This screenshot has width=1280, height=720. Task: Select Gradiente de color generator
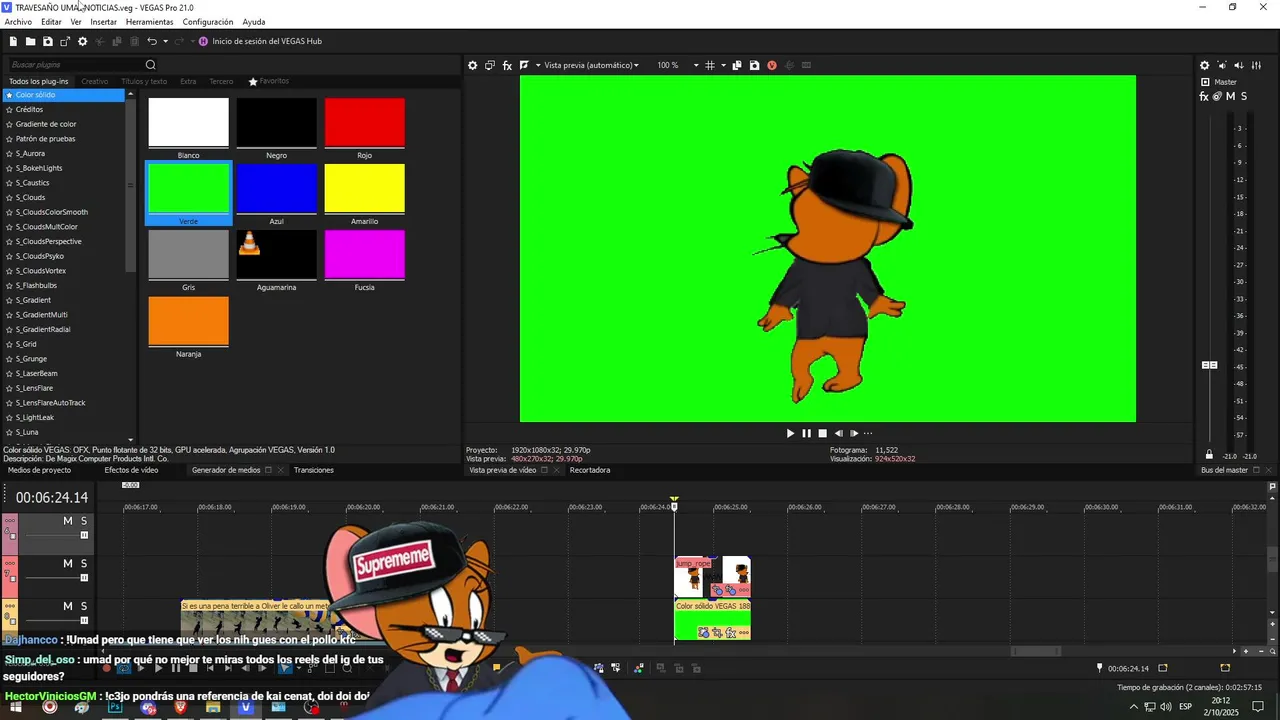[46, 124]
